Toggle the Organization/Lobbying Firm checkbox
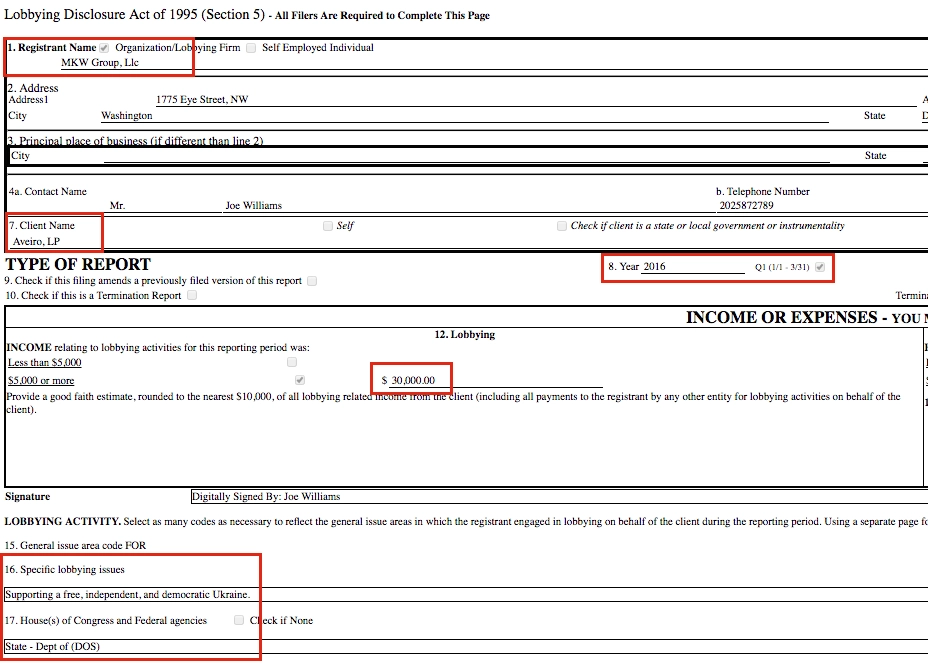The image size is (928, 665). (x=104, y=48)
